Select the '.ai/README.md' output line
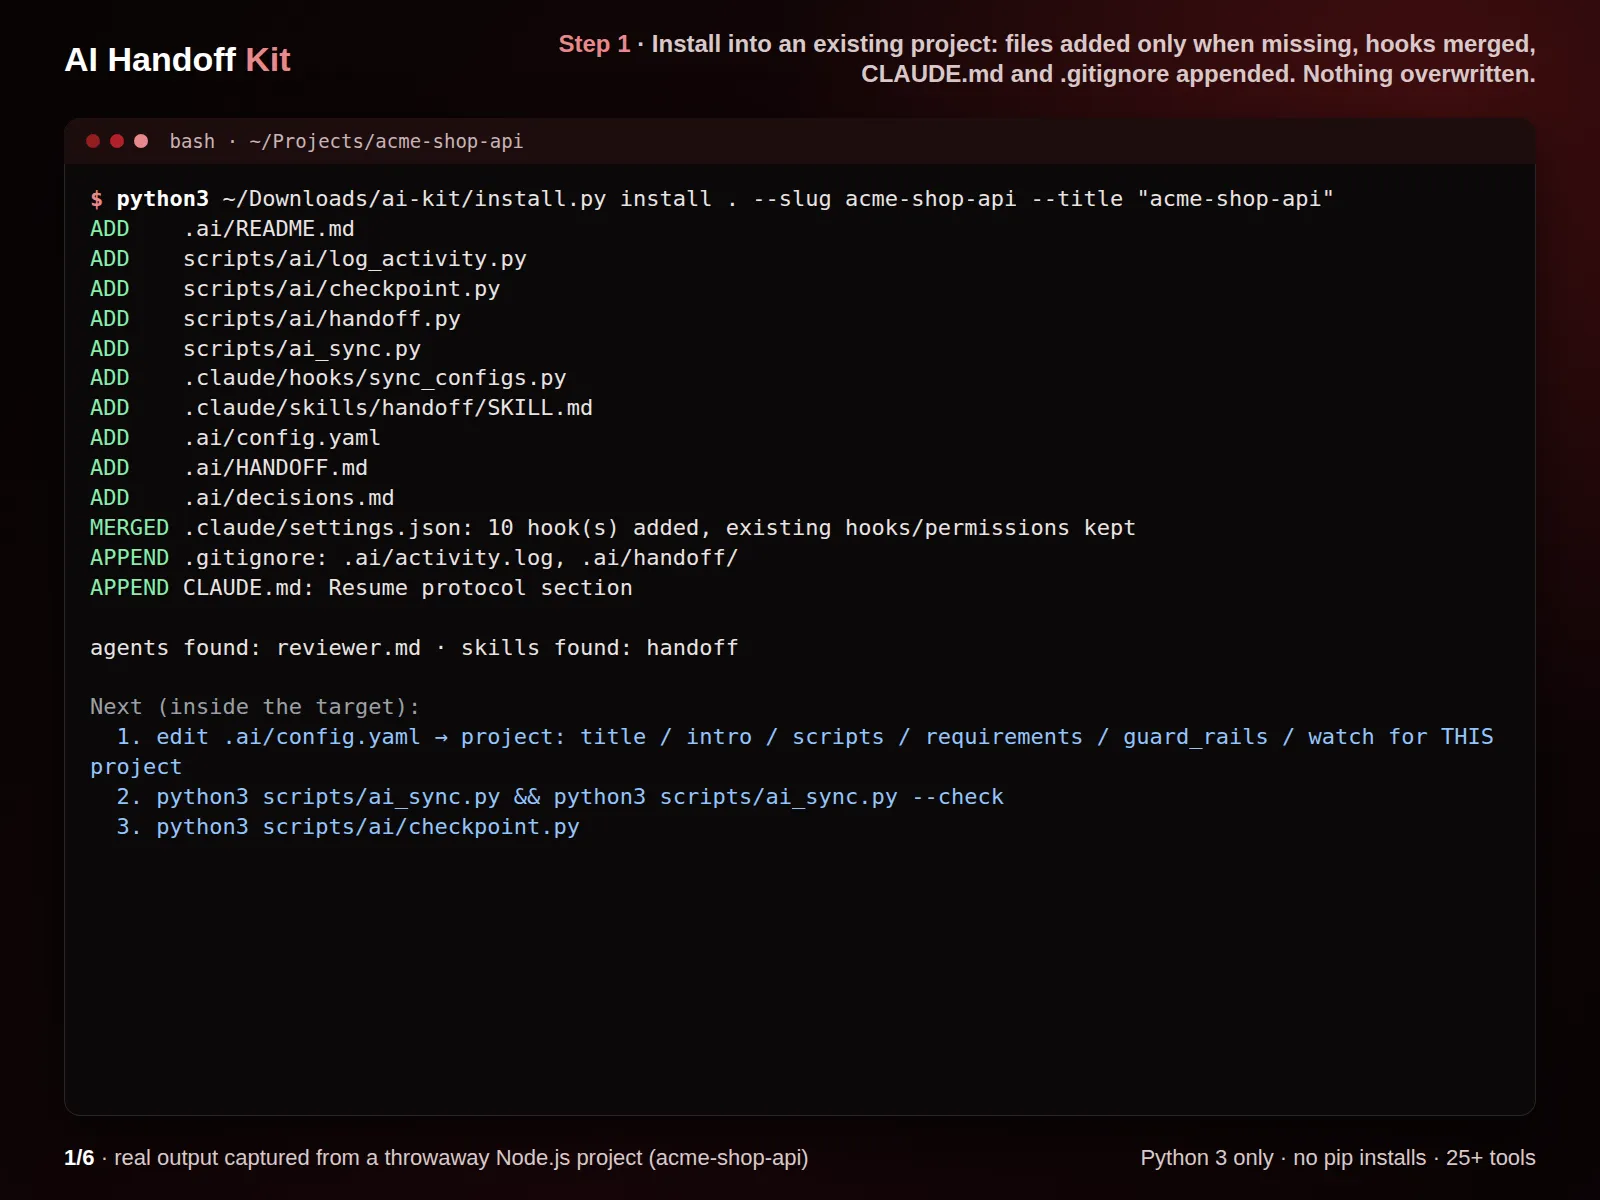Screen dimensions: 1600x1200 [222, 229]
